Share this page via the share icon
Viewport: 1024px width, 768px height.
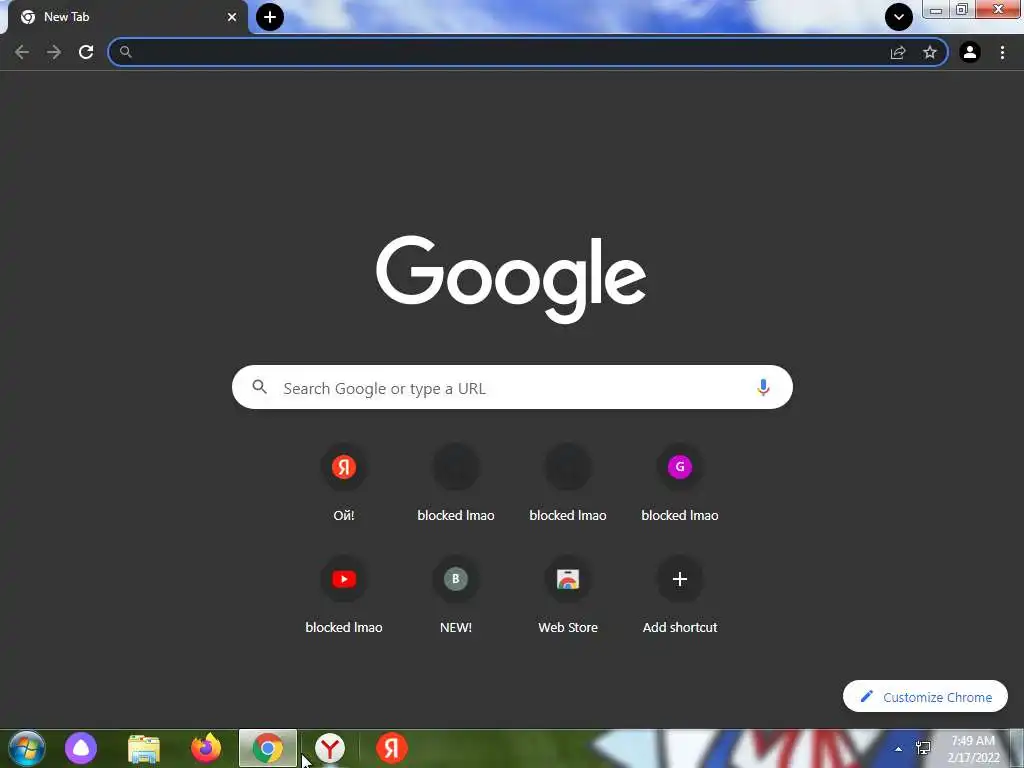(898, 52)
